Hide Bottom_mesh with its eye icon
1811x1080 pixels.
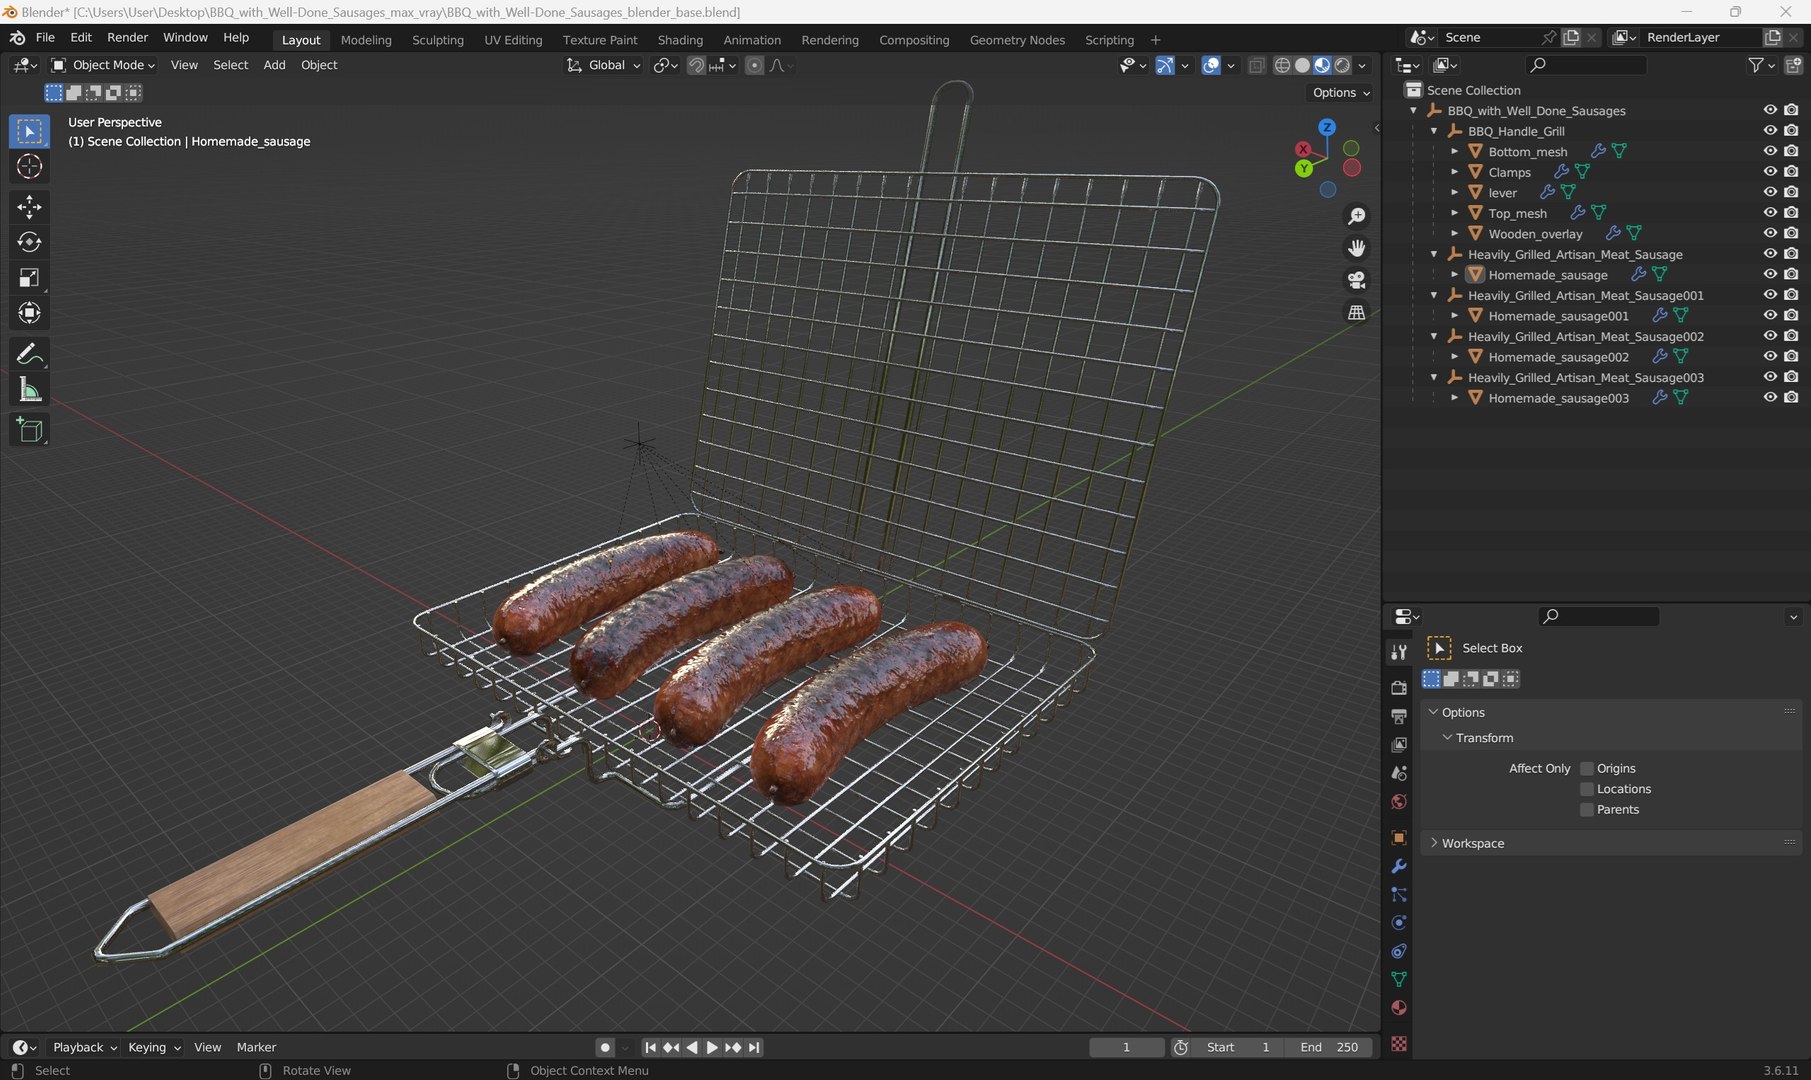1770,151
